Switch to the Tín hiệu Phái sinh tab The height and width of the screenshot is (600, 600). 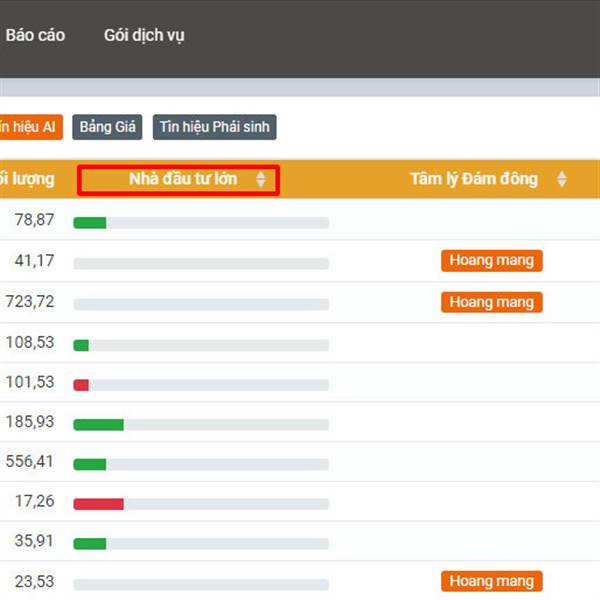(x=215, y=127)
